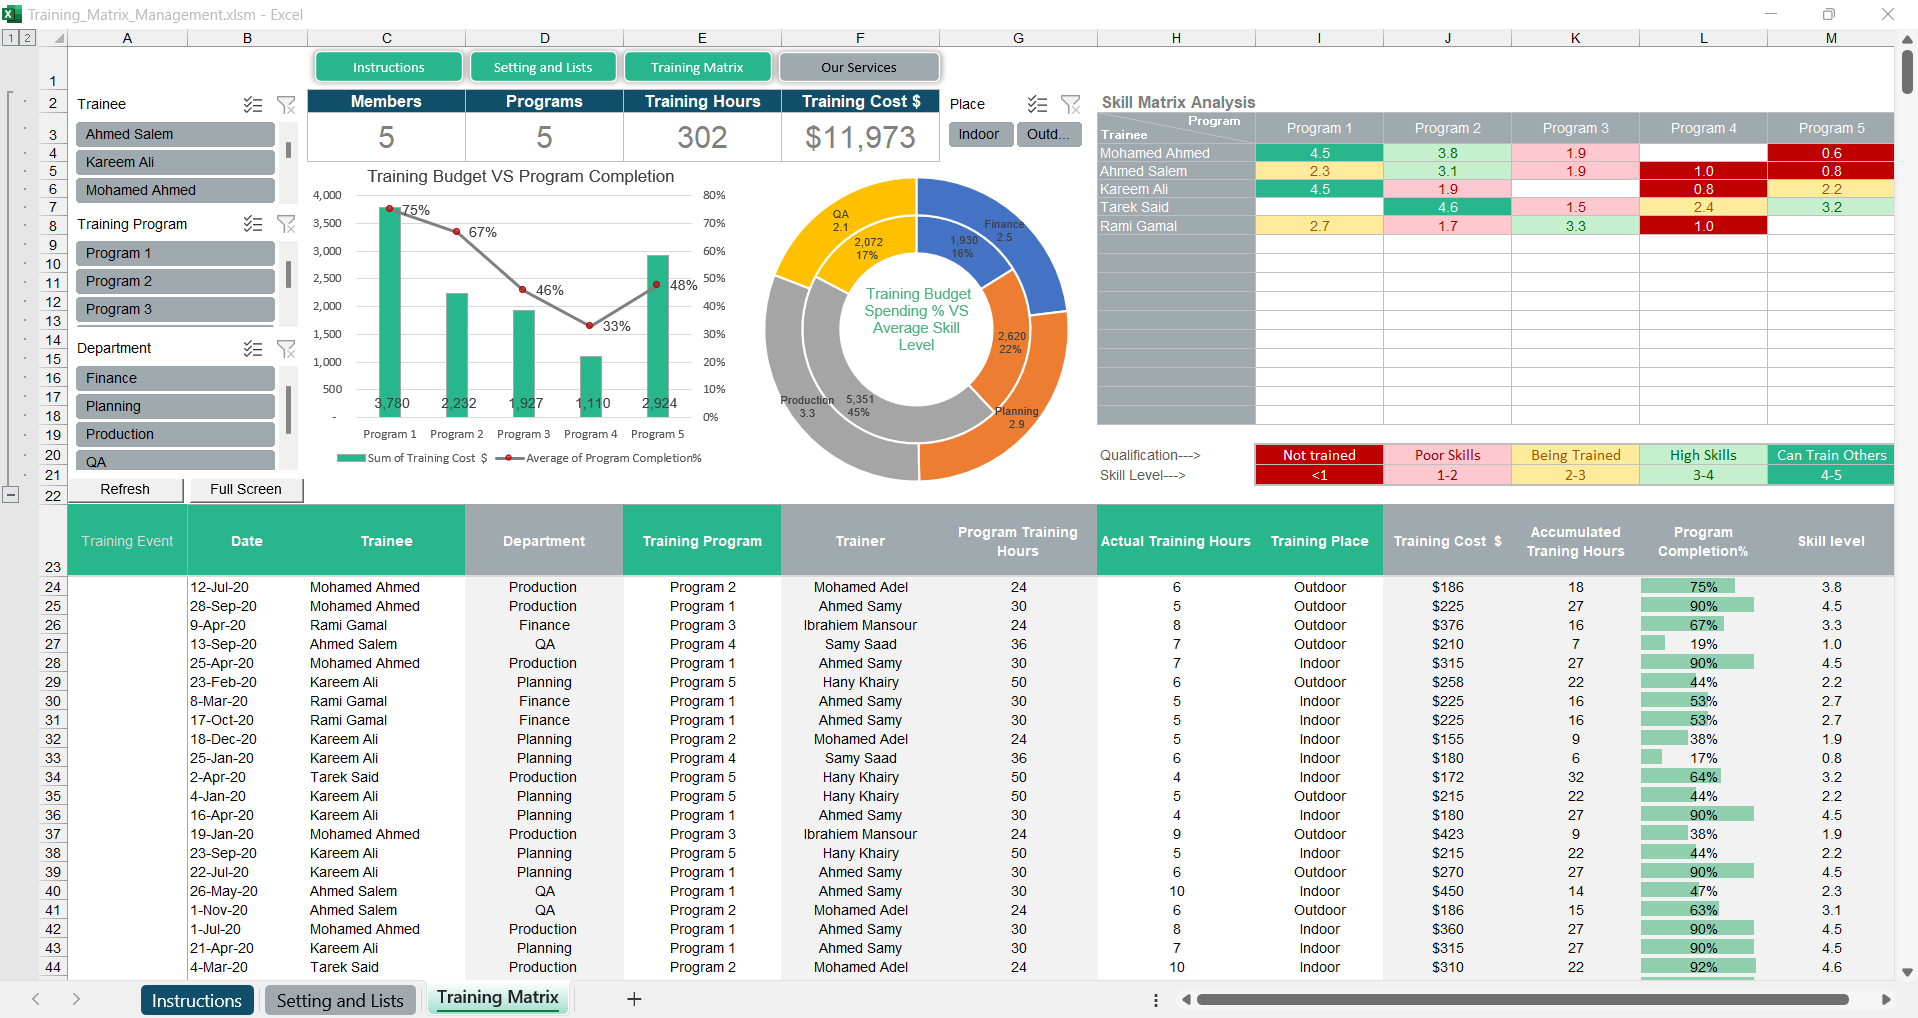1918x1018 pixels.
Task: Toggle multi-select on Training Program slicer
Action: (253, 224)
